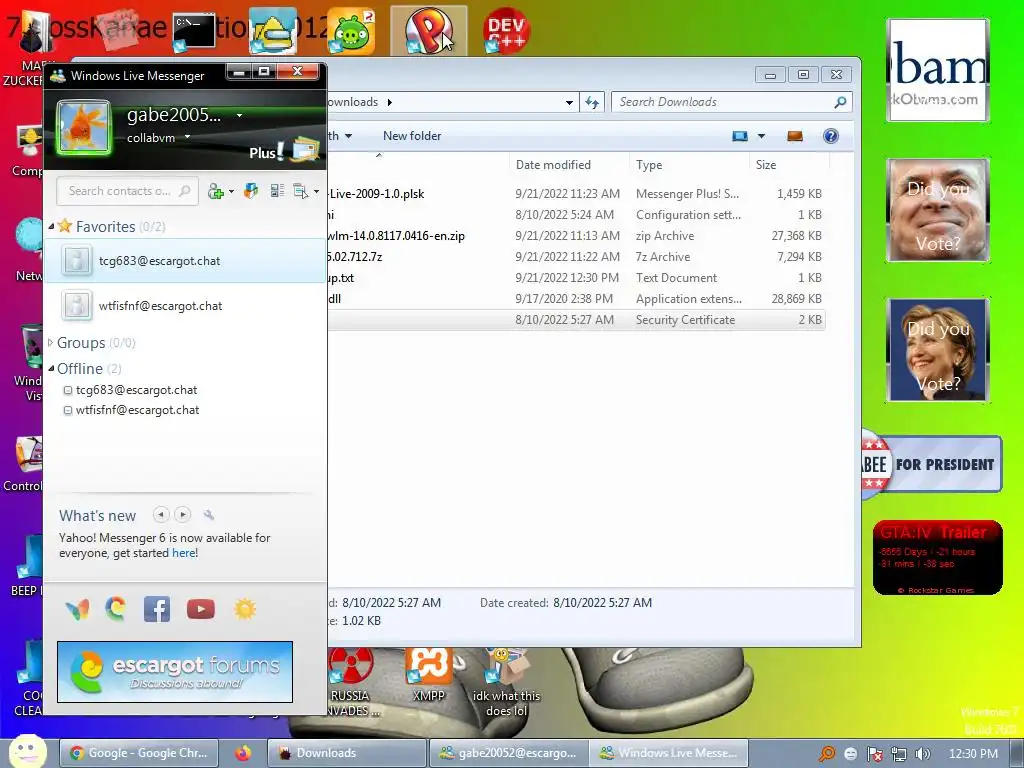Click the Search contacts field
Image resolution: width=1024 pixels, height=768 pixels.
[x=127, y=191]
